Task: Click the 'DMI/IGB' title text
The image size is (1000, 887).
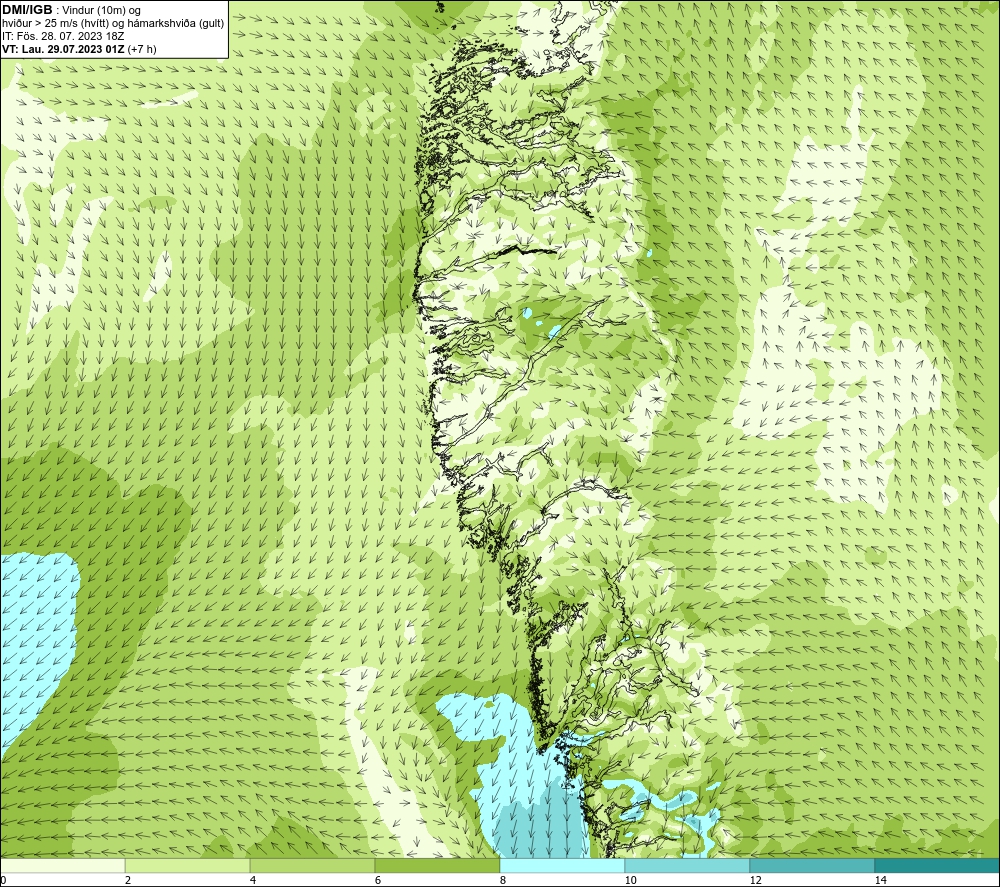Action: coord(27,10)
